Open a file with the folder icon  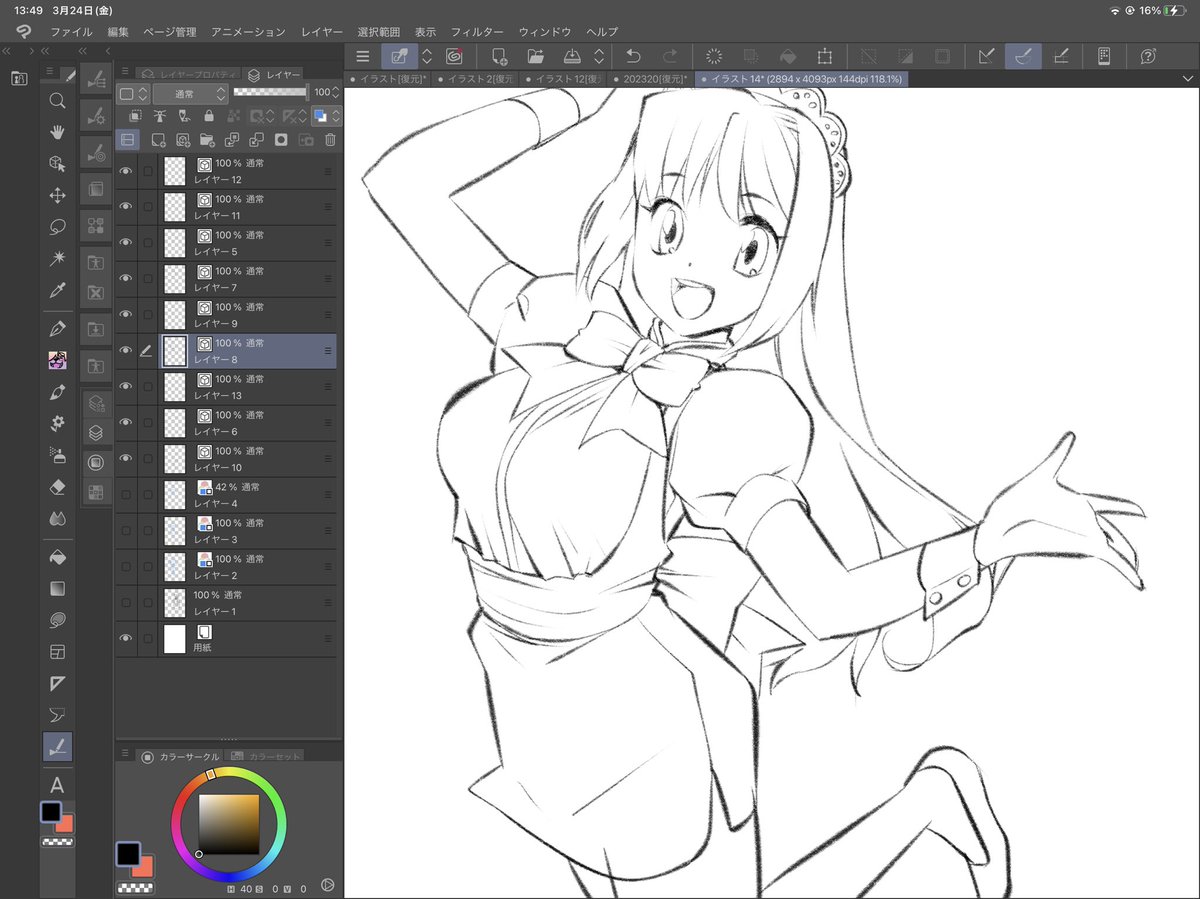535,56
